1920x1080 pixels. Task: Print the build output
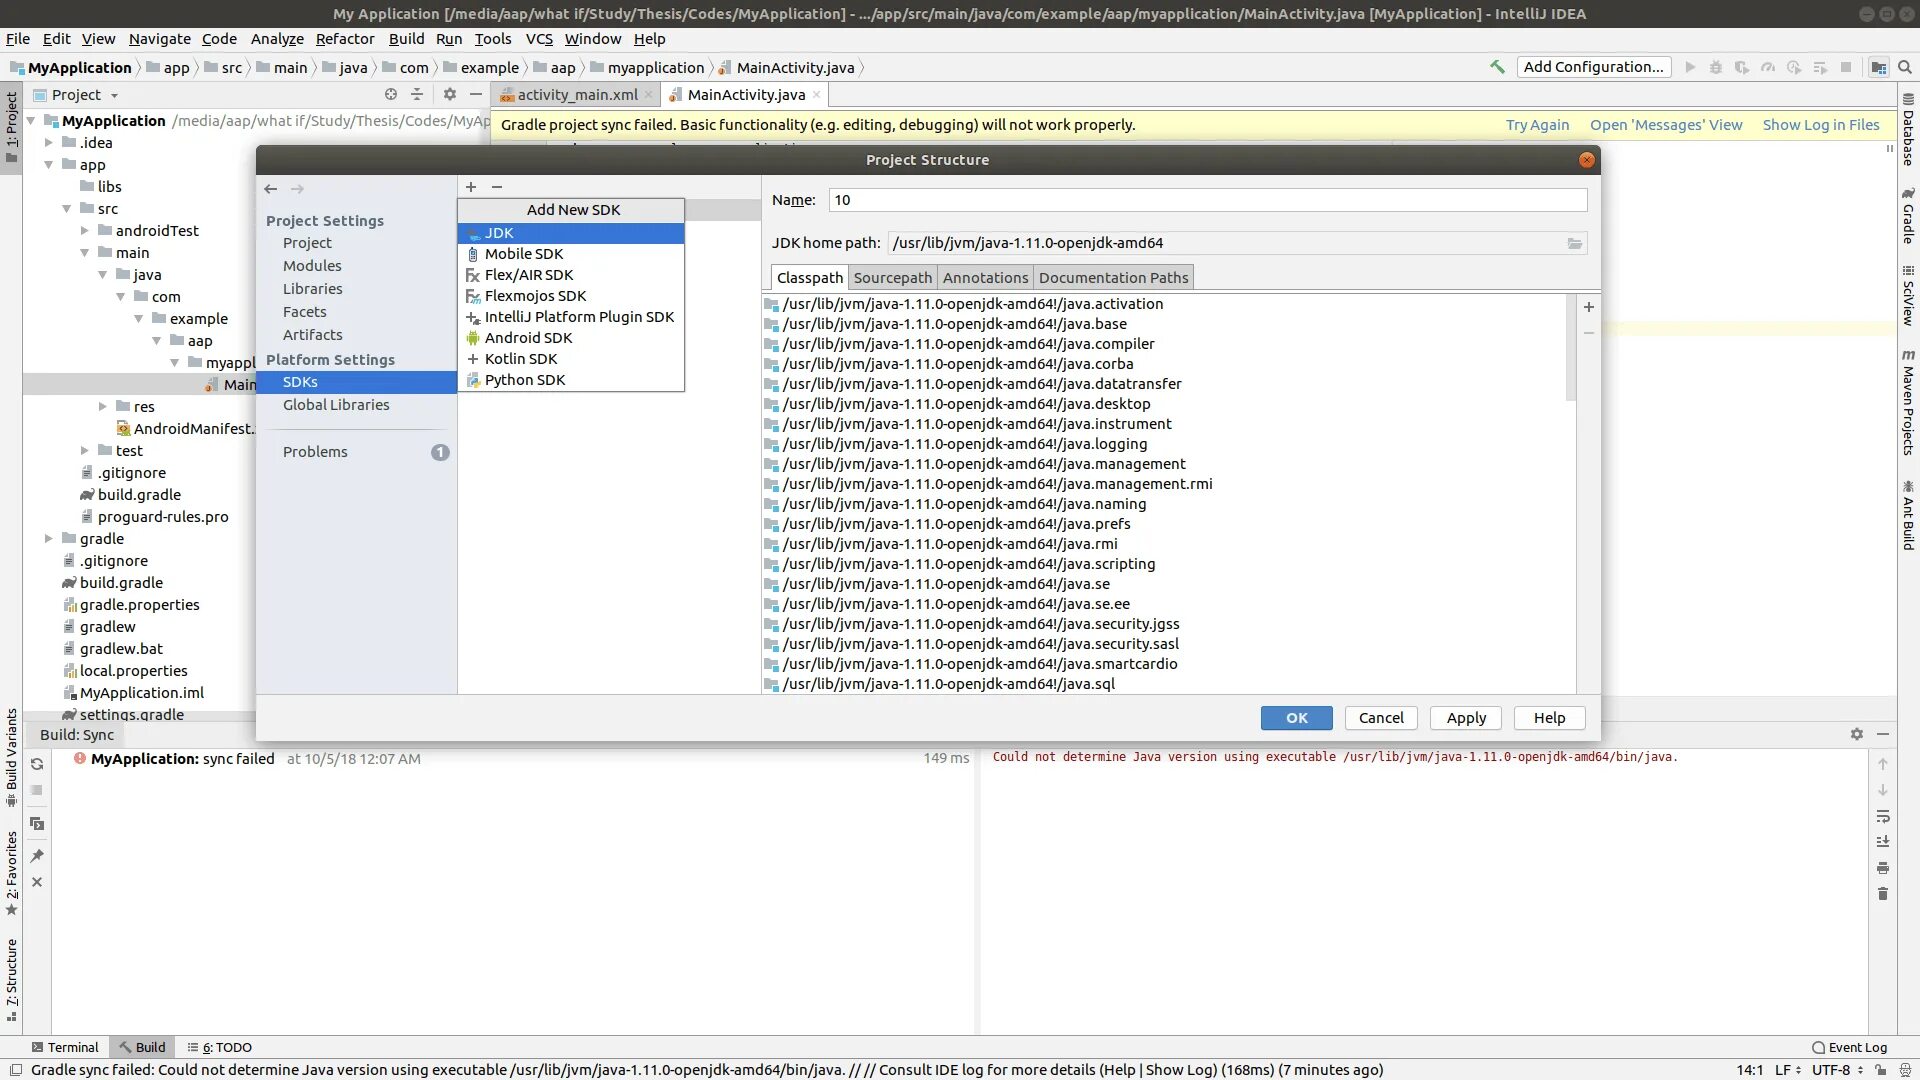pyautogui.click(x=1883, y=868)
